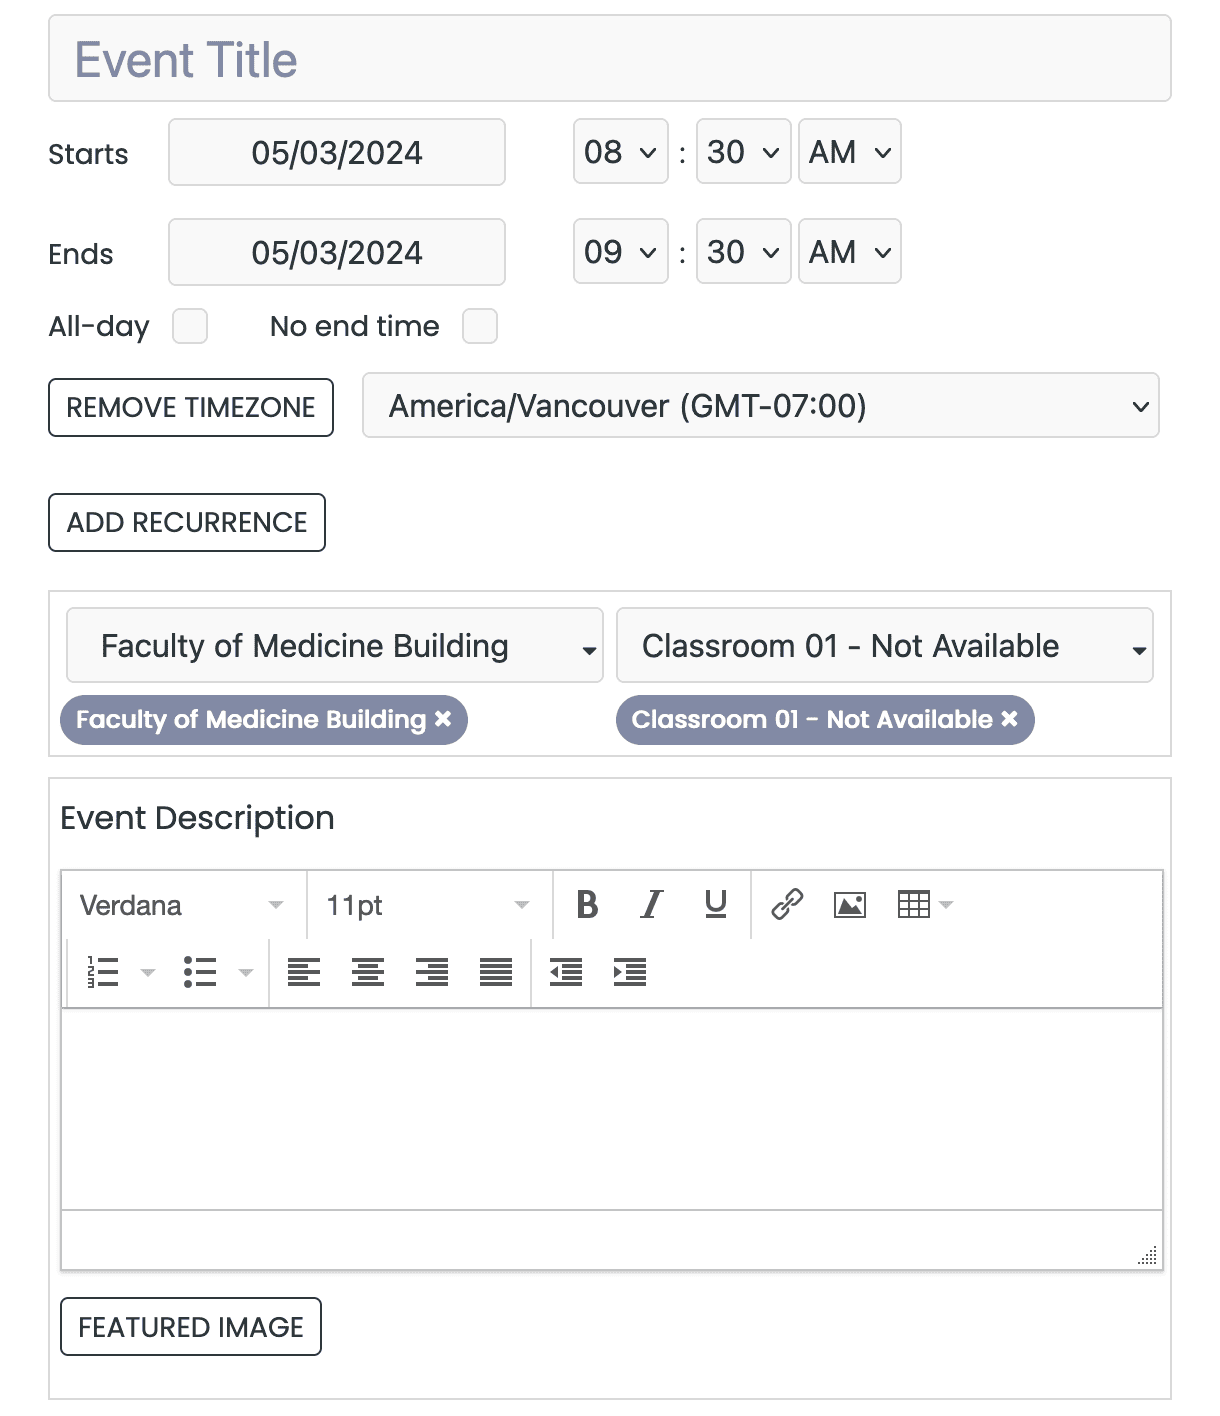
Task: Open the America/Vancouver timezone dropdown
Action: (760, 406)
